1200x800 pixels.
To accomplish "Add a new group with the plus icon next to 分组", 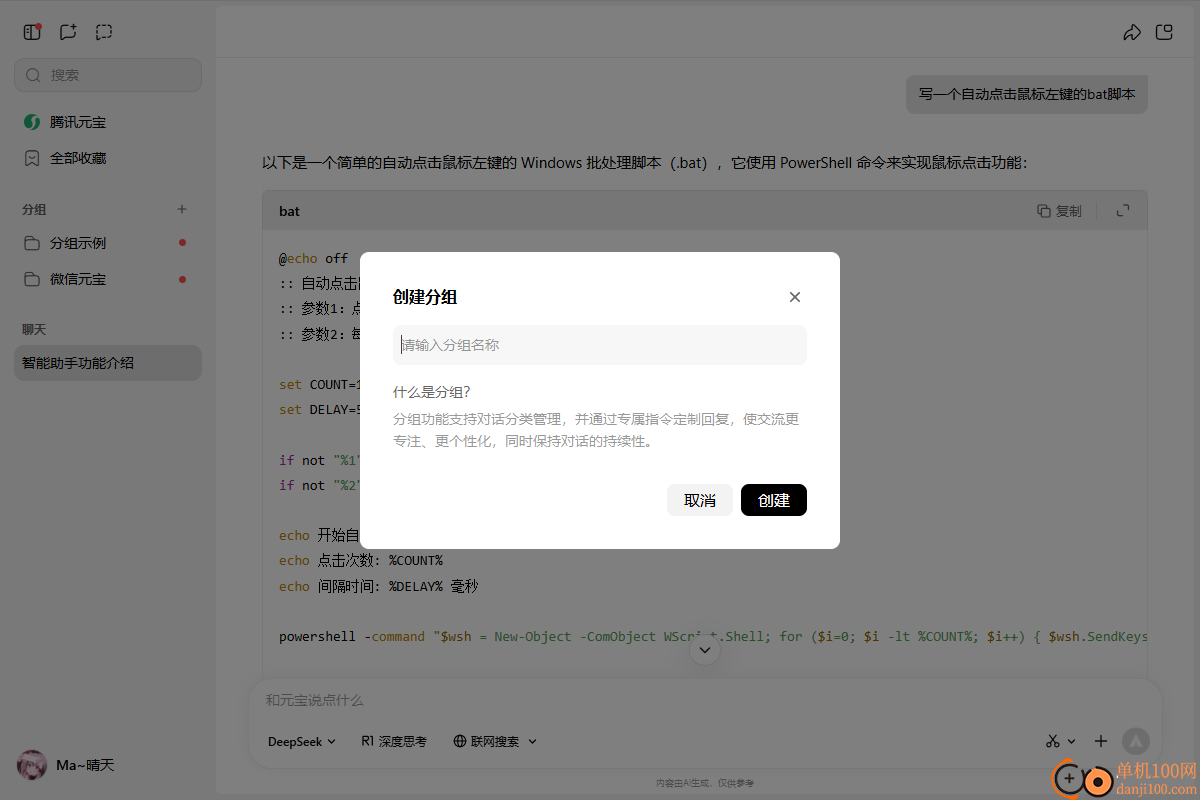I will coord(182,209).
